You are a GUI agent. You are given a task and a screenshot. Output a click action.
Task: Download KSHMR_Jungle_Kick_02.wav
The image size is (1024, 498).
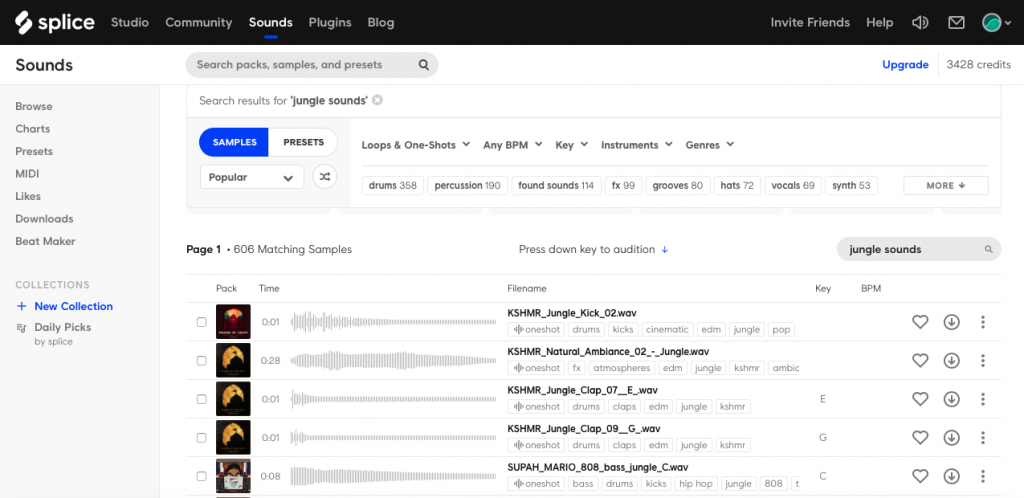tap(952, 322)
